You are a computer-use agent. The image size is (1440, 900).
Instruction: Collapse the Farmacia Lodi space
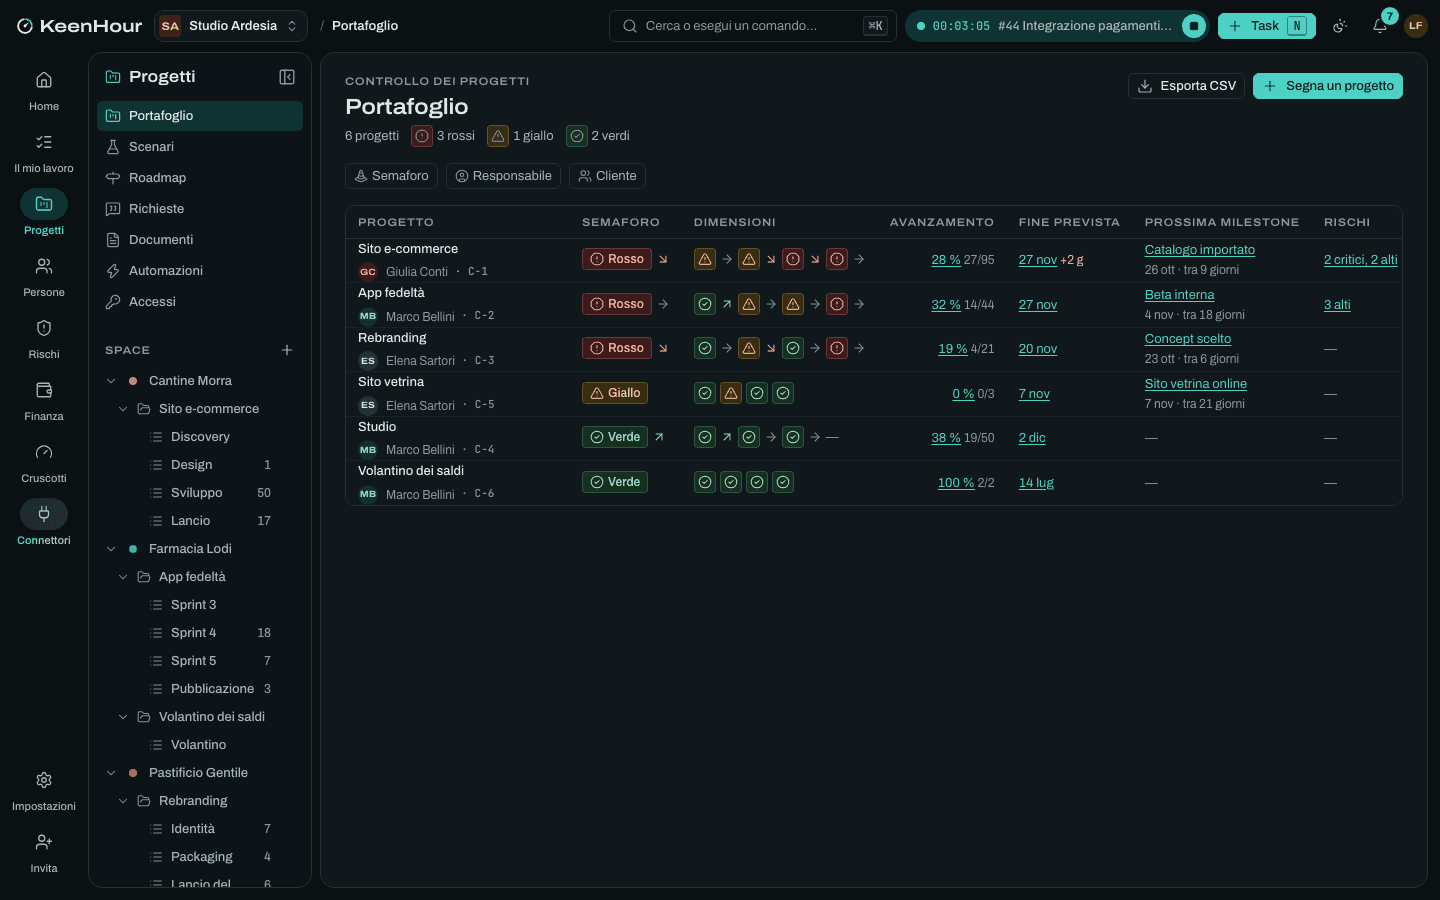tap(111, 549)
